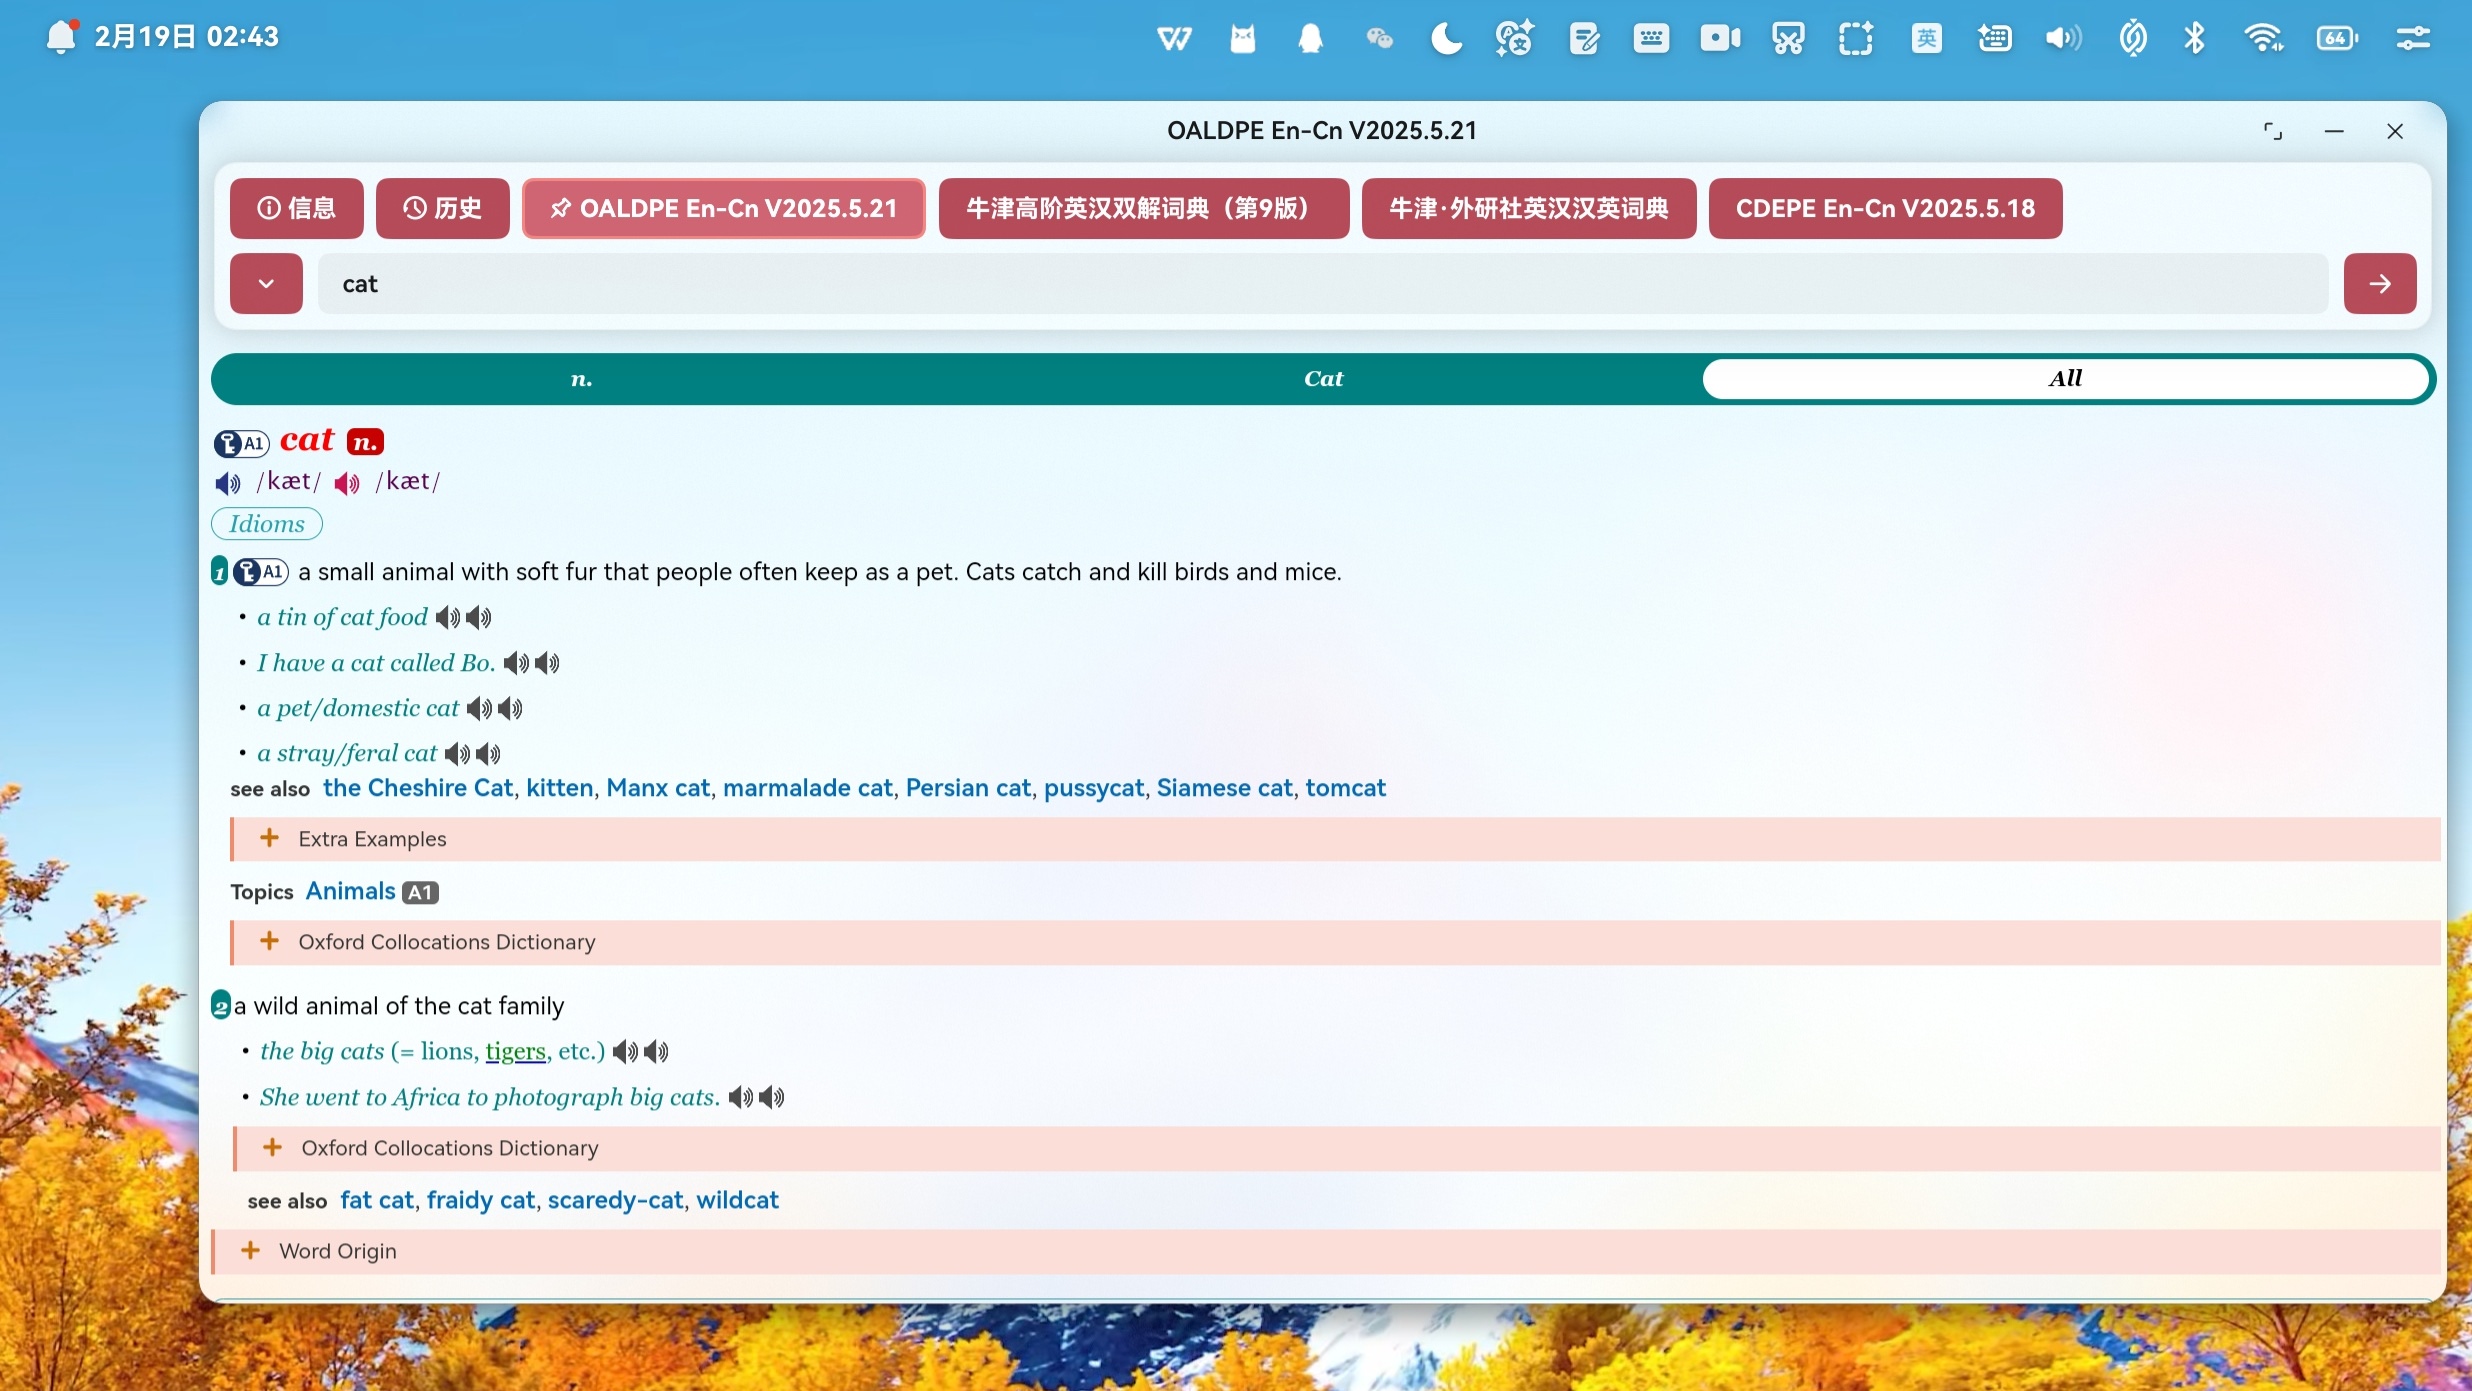Click the search input field containing 'cat'
2472x1391 pixels.
[1320, 284]
